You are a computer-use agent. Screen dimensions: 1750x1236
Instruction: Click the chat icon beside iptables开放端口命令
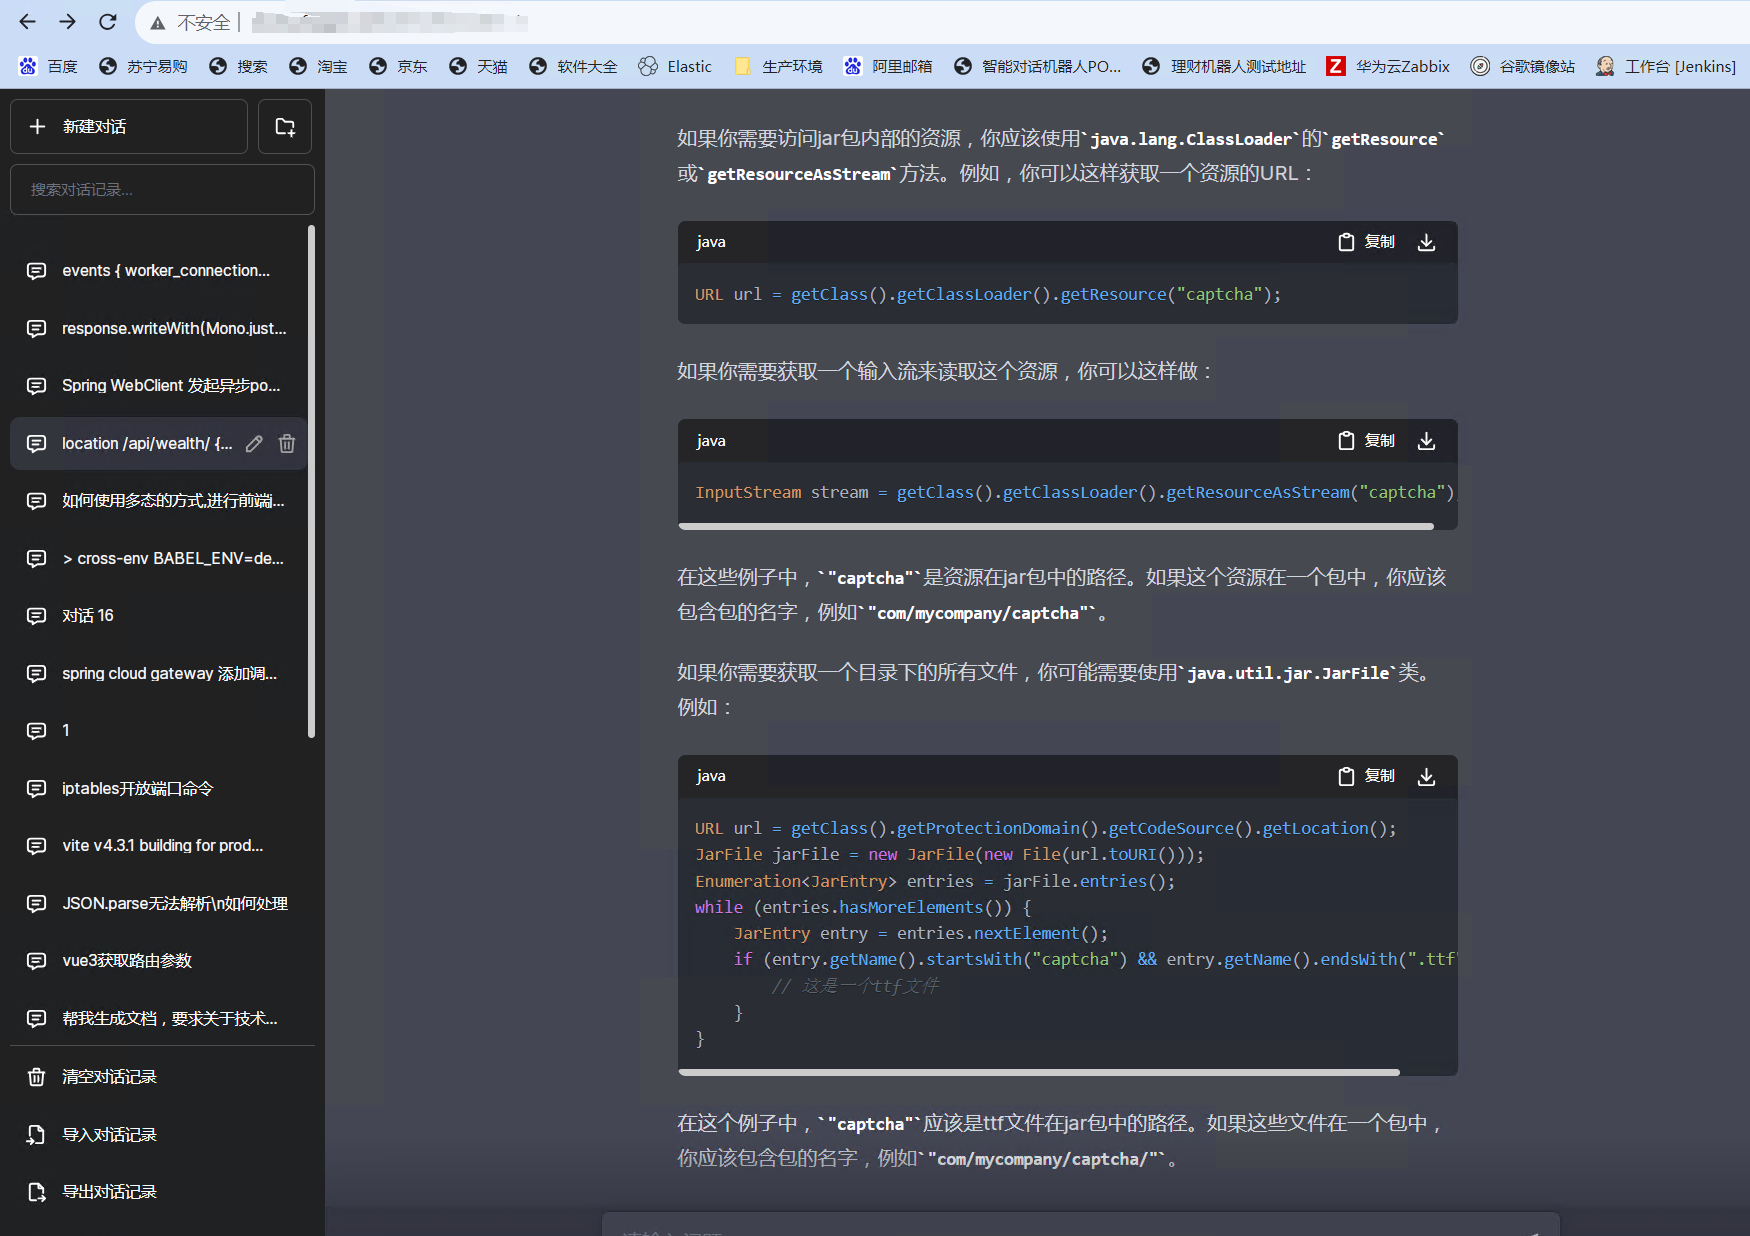[37, 789]
